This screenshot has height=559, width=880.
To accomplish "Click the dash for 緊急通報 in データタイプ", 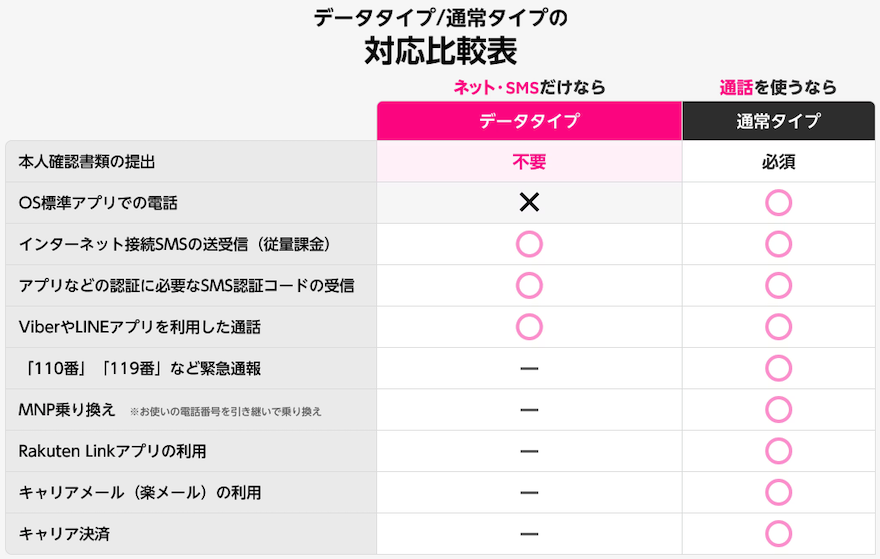I will click(x=529, y=369).
